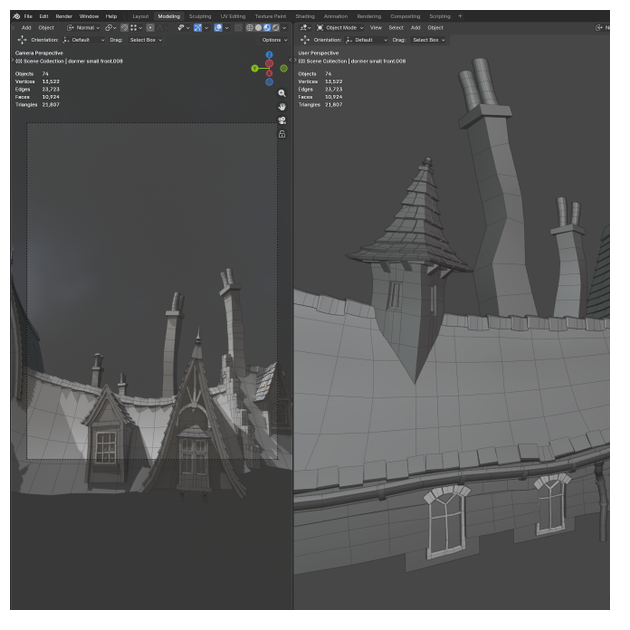Toggle gizmo display in left viewport

pos(198,28)
